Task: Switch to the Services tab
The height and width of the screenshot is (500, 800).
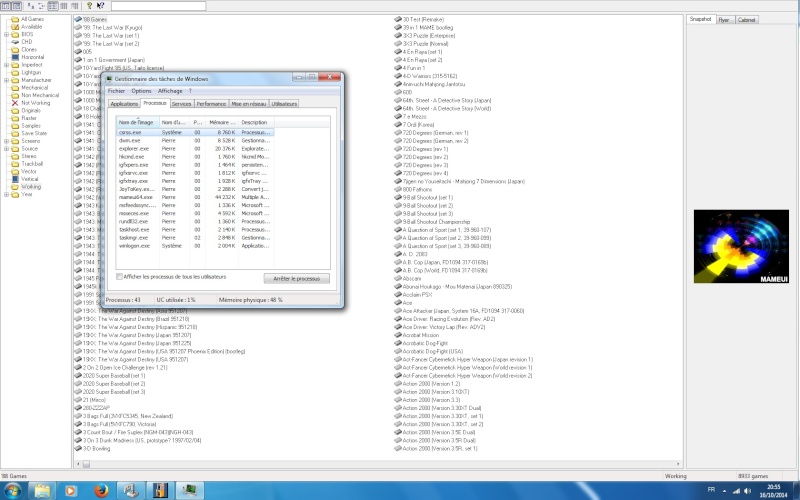Action: tap(181, 104)
